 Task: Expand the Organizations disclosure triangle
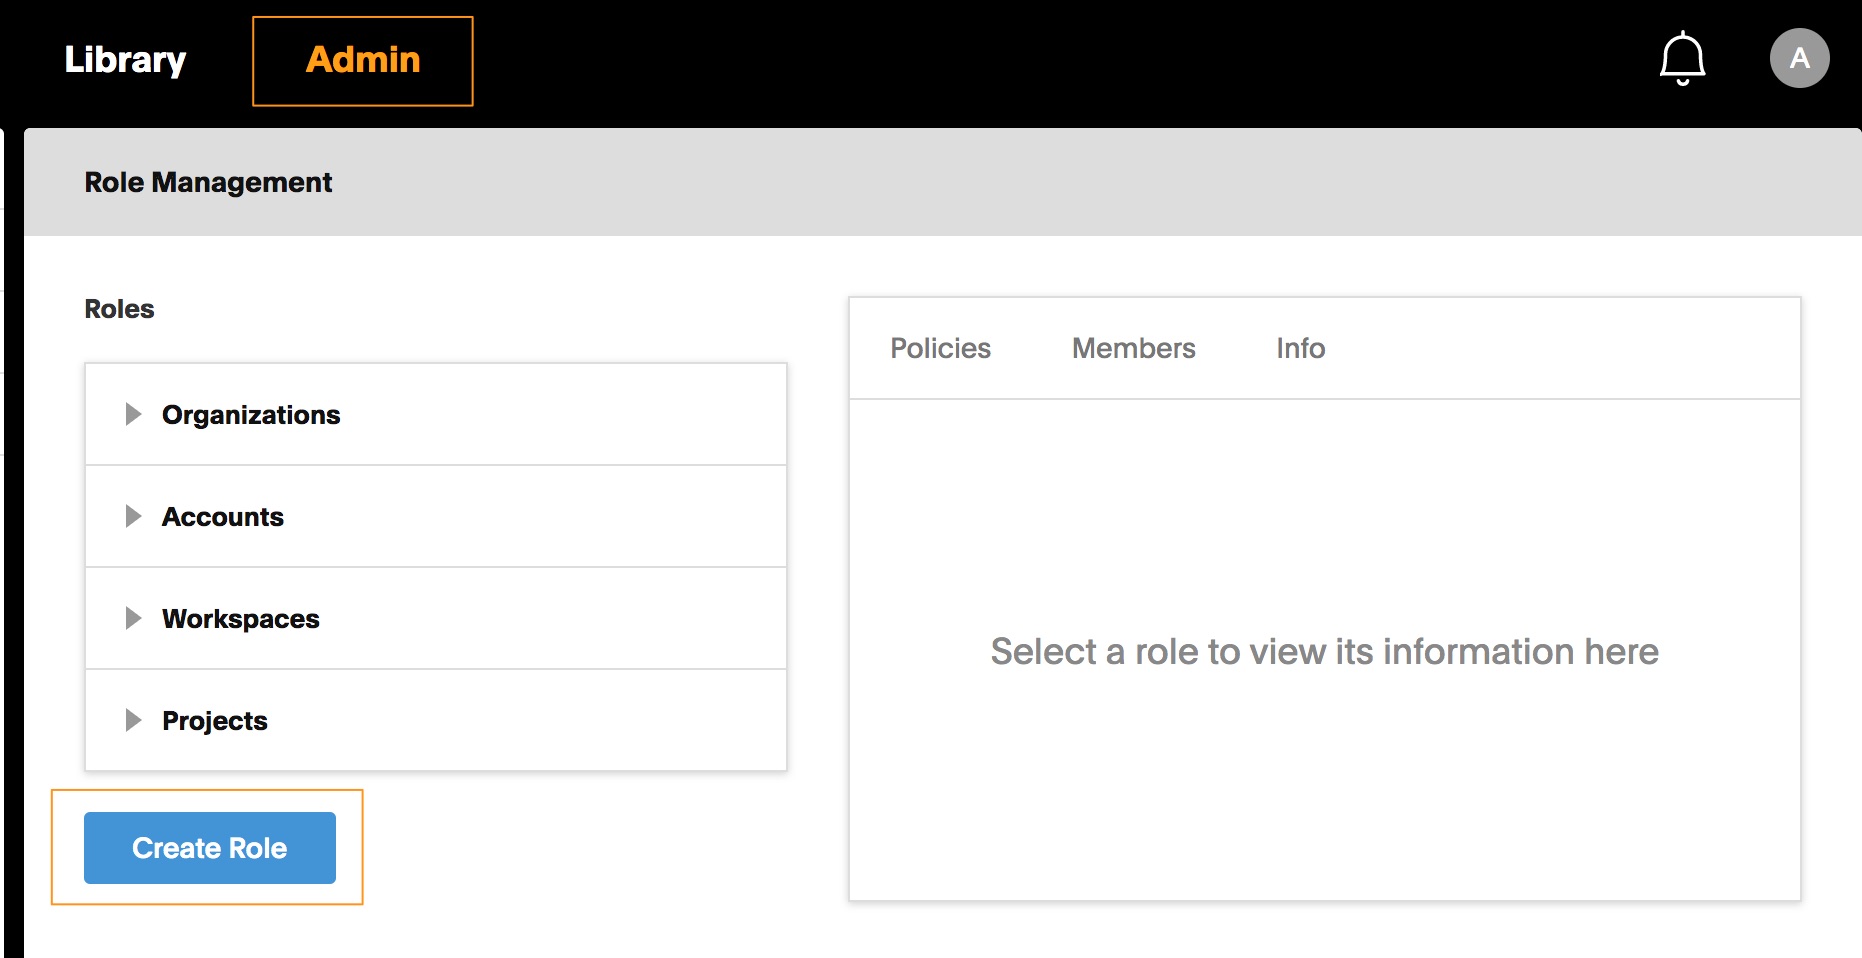point(133,414)
